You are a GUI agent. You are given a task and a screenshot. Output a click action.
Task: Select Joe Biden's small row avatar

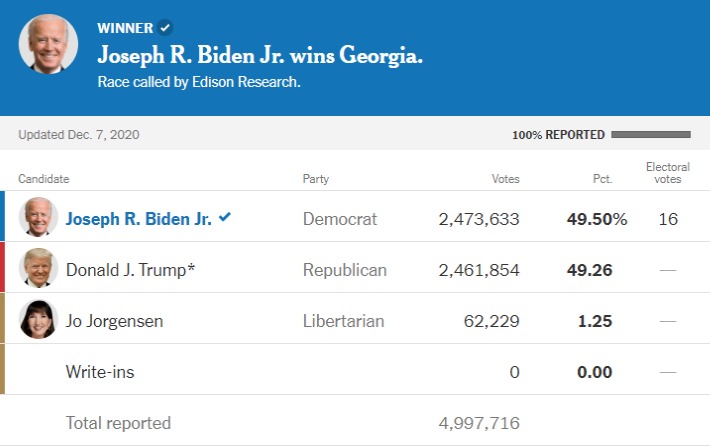pos(38,217)
